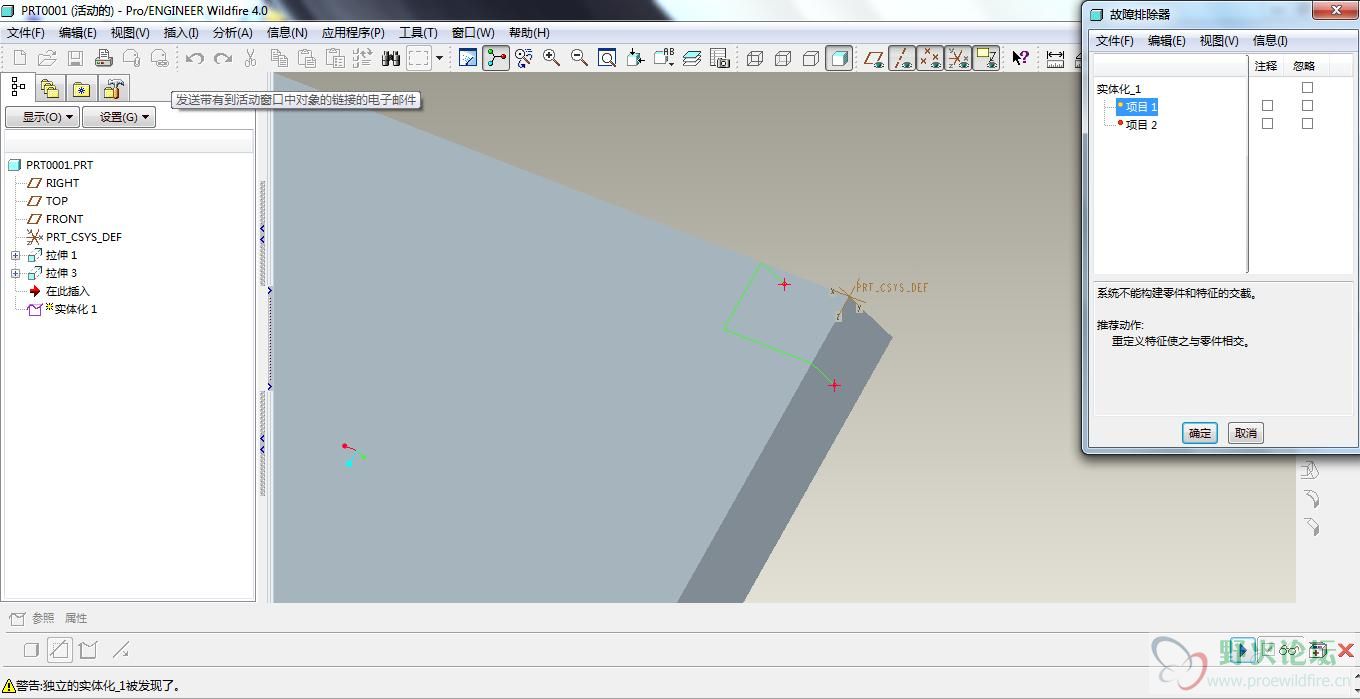
Task: Click the Refit to screen icon
Action: [x=607, y=58]
